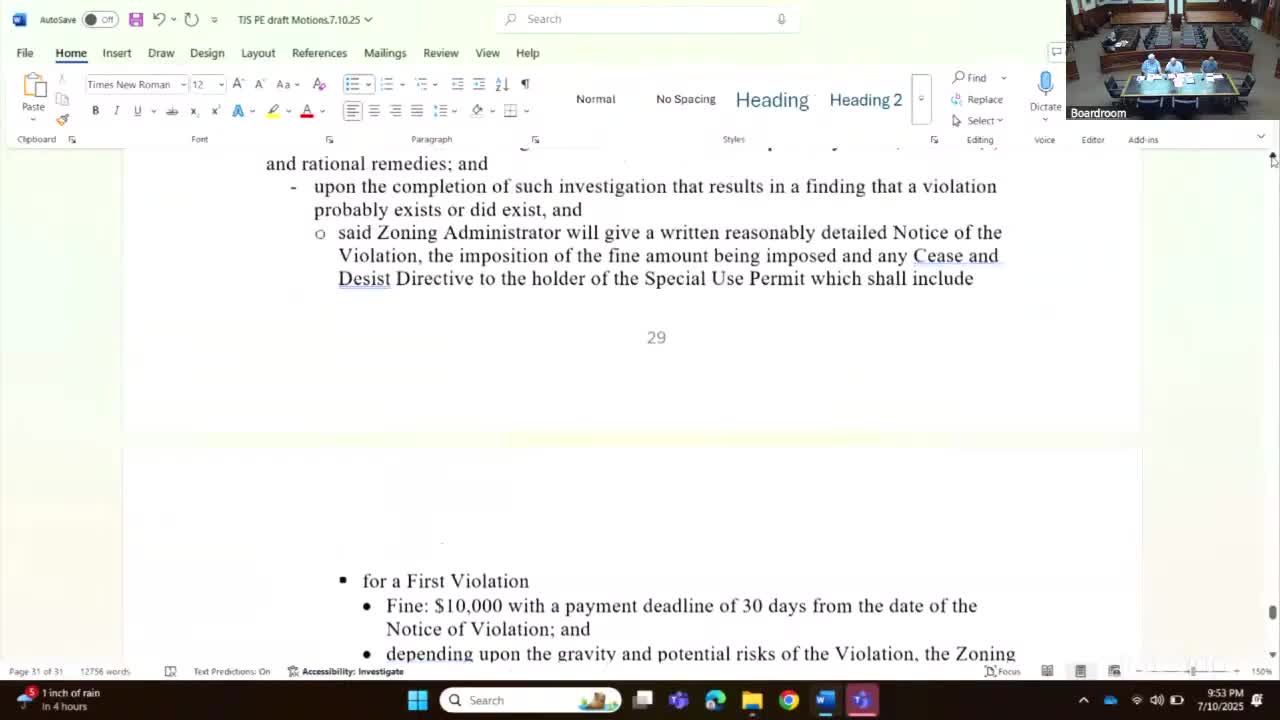
Task: Toggle Italic formatting
Action: click(116, 111)
